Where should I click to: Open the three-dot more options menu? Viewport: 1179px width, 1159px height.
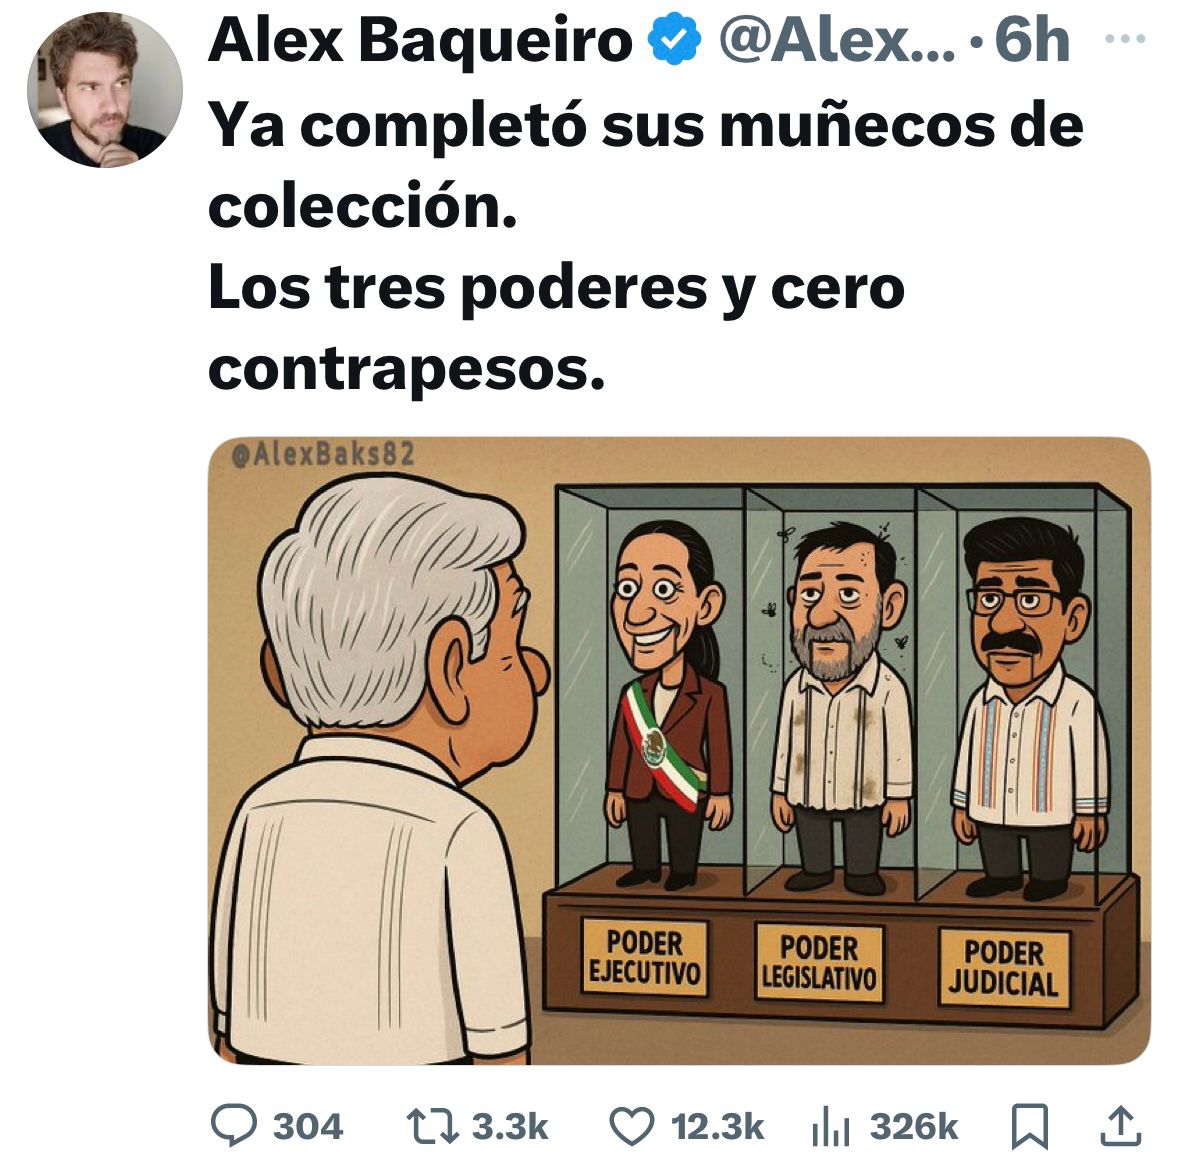1125,38
